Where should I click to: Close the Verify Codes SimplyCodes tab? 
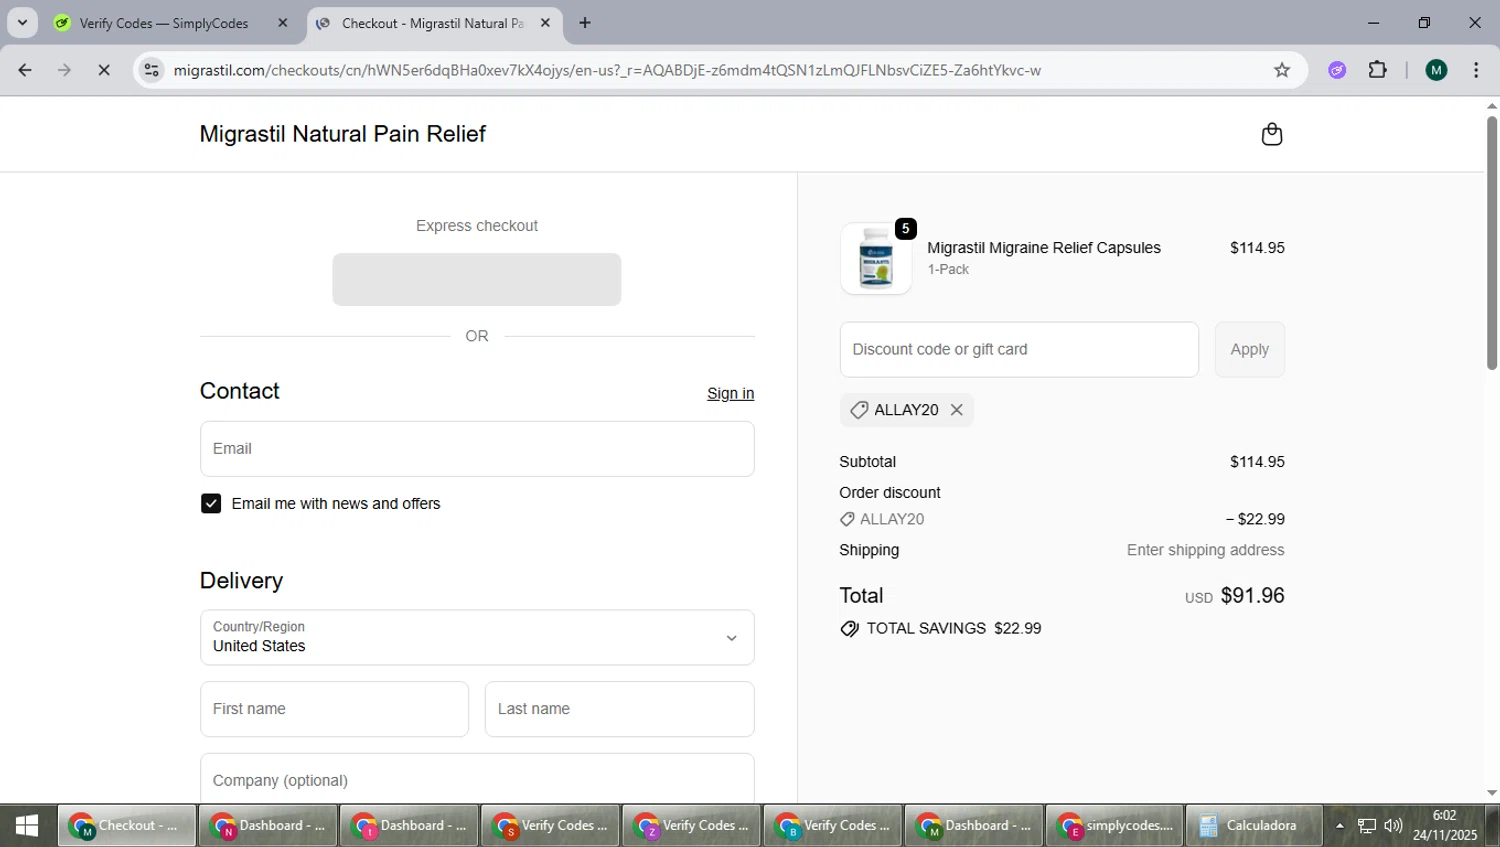[283, 23]
